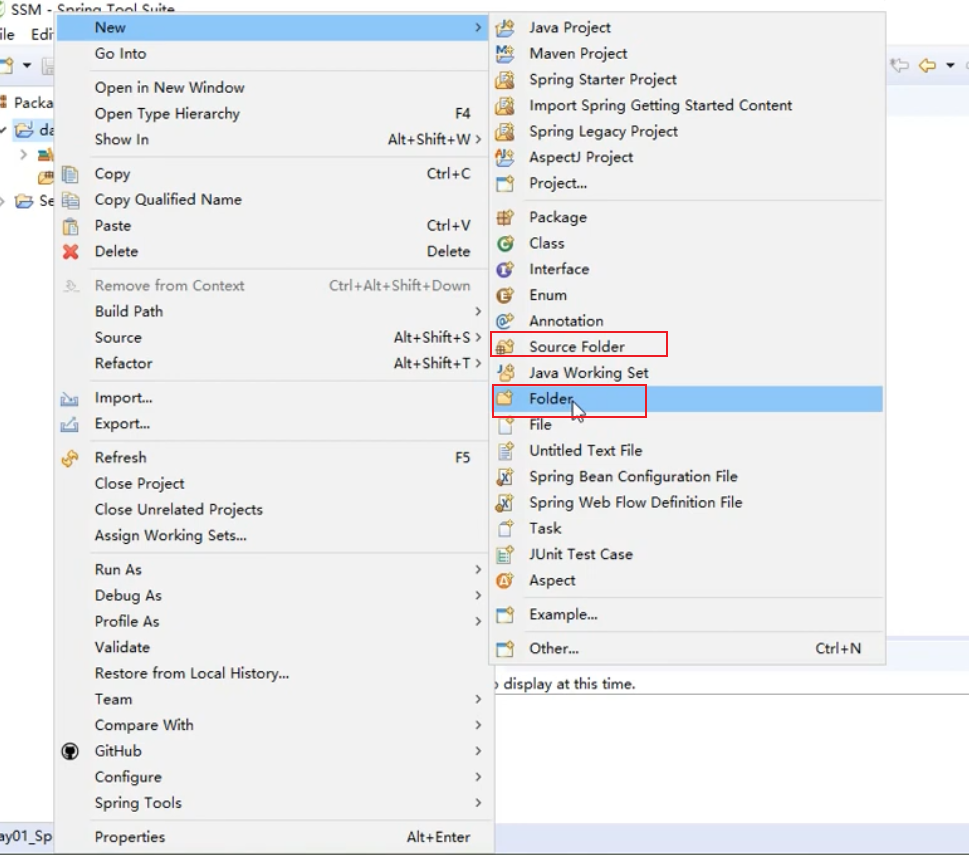Click the Untitled Text File icon

point(505,451)
